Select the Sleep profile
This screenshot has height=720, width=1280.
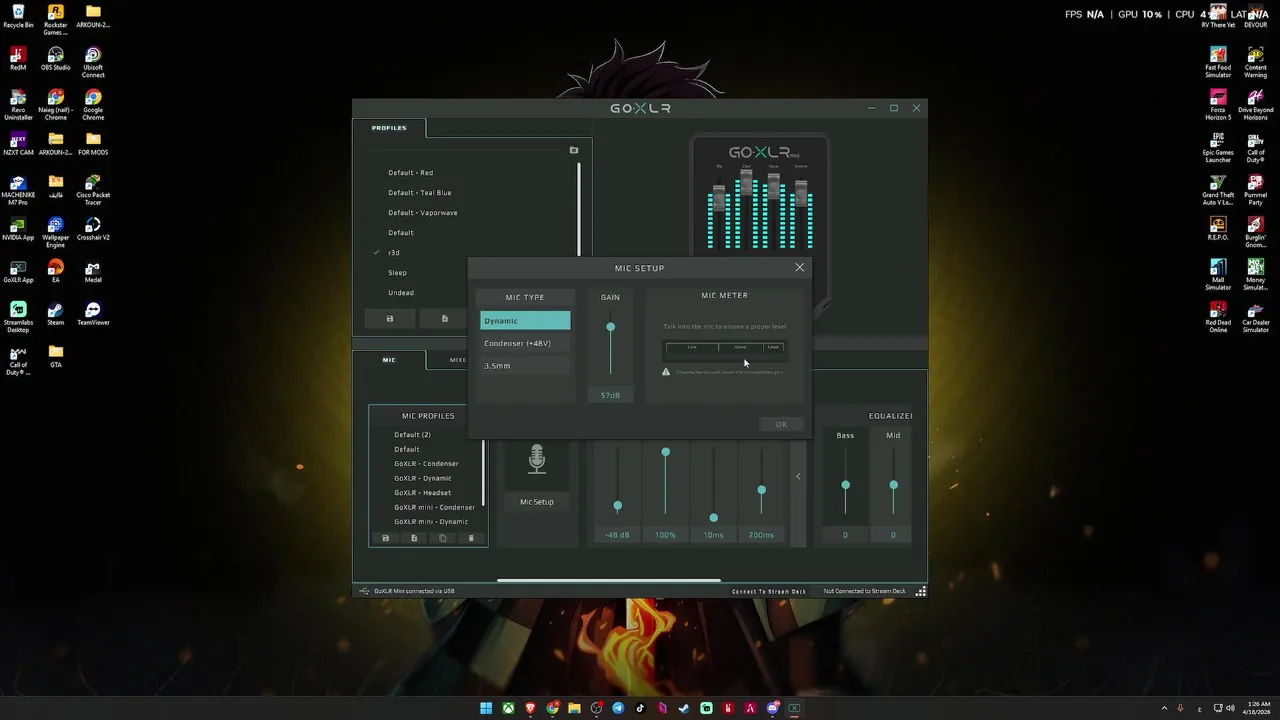tap(397, 273)
